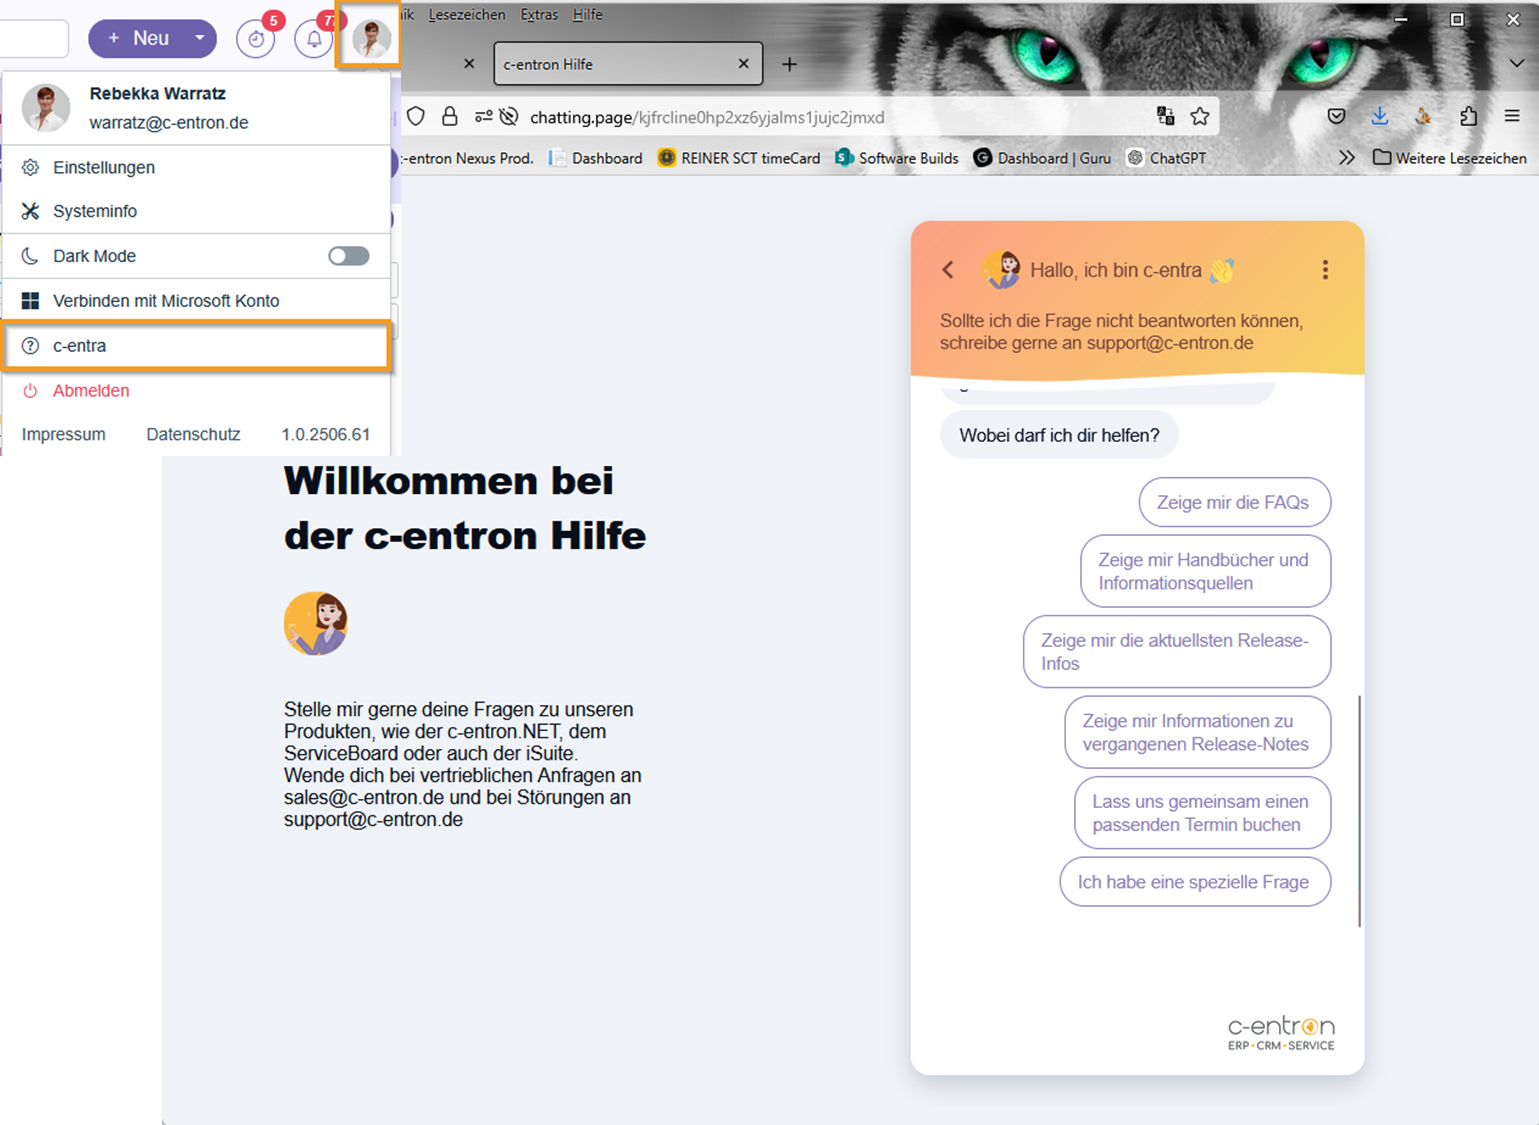Screen dimensions: 1539x1125
Task: Expand the hidden bookmarks chevron
Action: coord(1347,158)
